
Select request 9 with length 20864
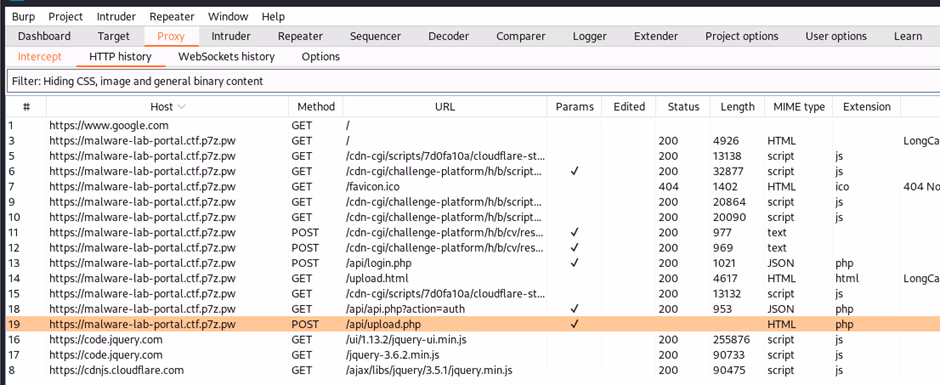(x=472, y=202)
